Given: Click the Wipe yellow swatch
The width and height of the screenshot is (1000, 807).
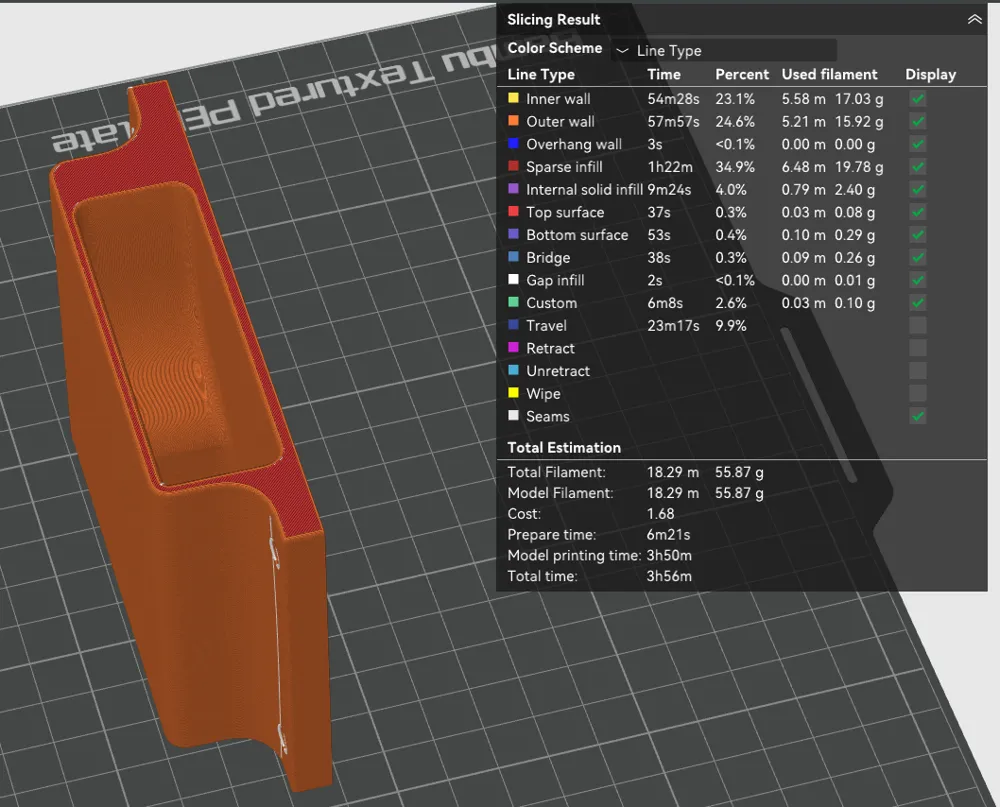Looking at the screenshot, I should 513,392.
